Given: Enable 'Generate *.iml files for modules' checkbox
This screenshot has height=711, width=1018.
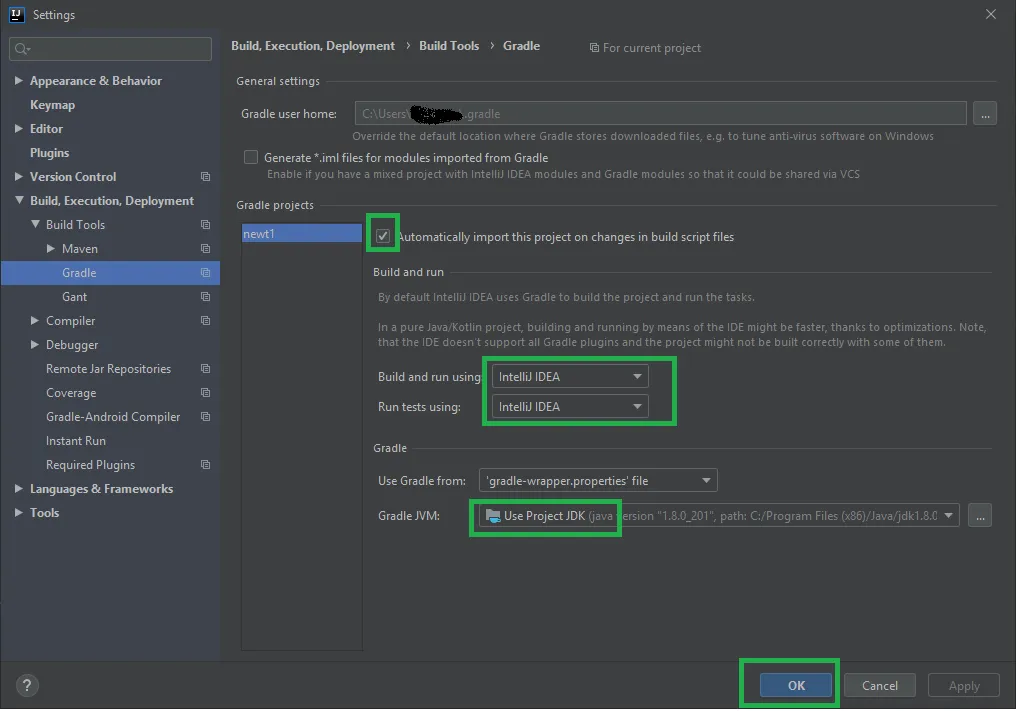Looking at the screenshot, I should [x=251, y=157].
